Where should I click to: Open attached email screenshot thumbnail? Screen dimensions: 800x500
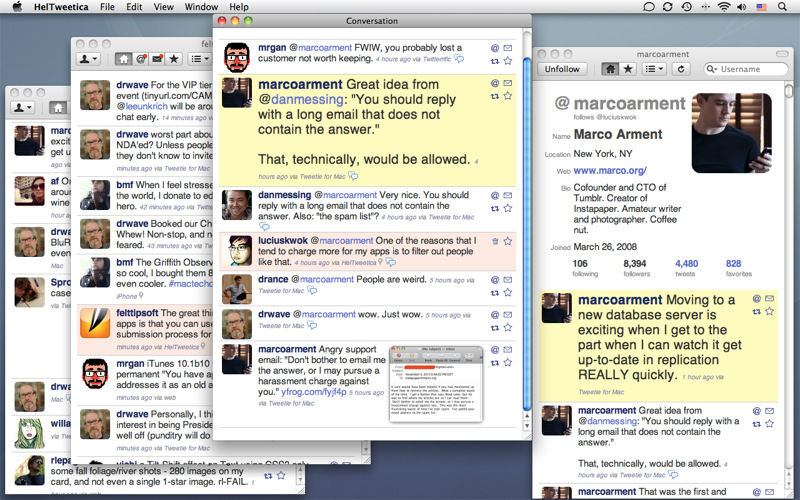436,384
